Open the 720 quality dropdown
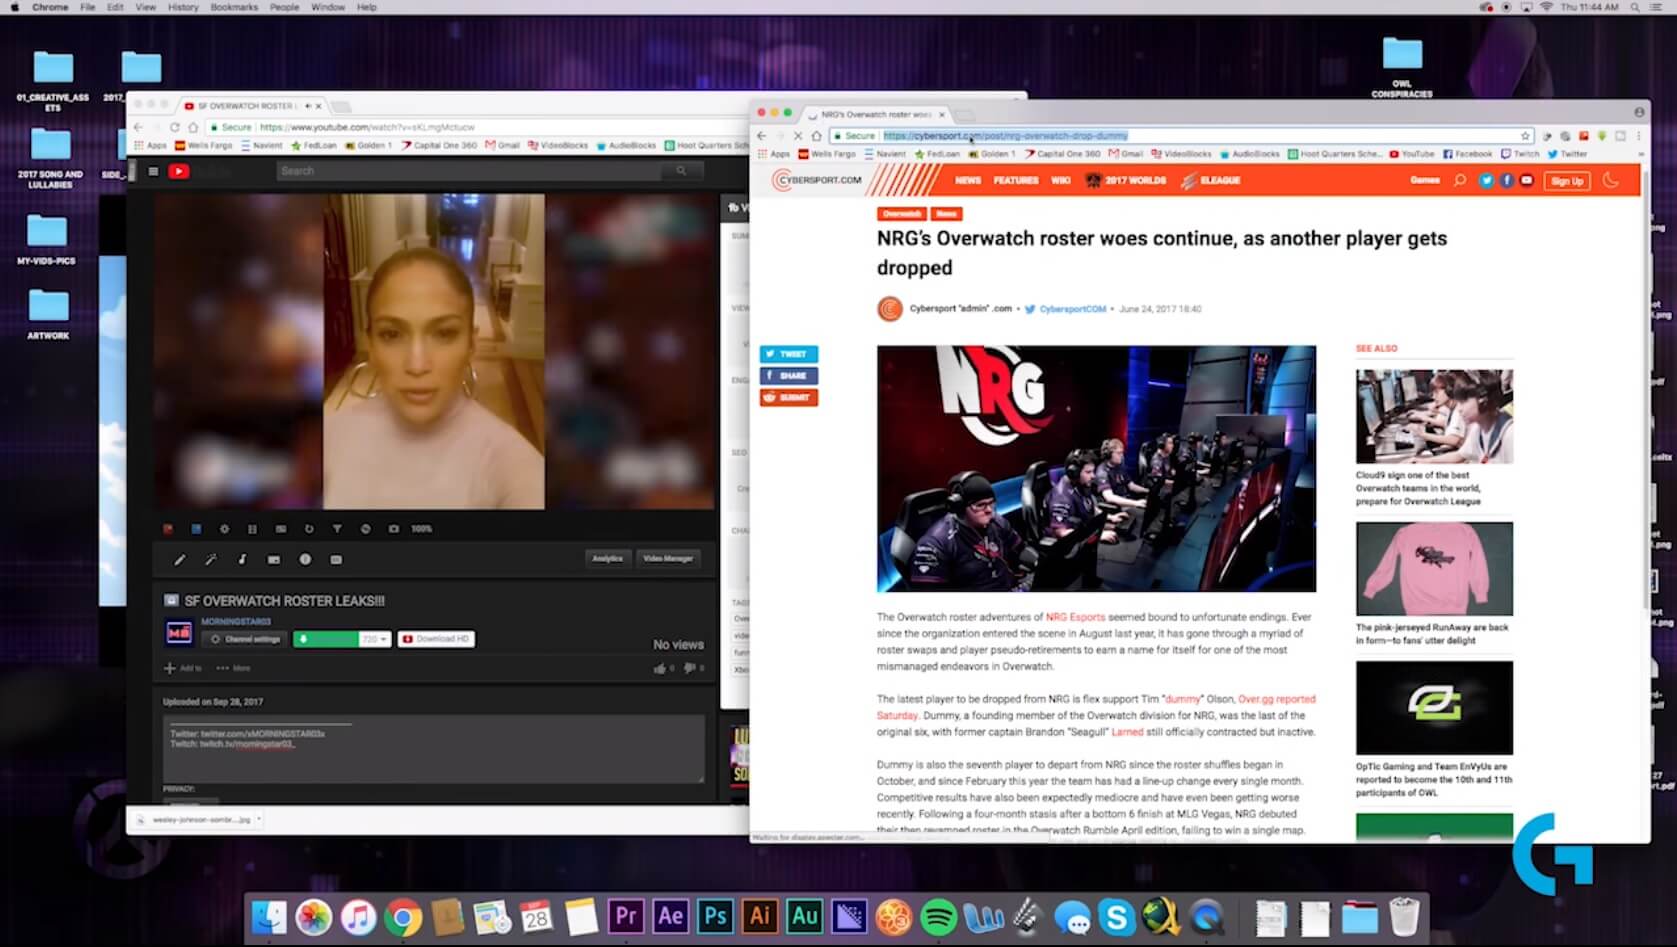Viewport: 1677px width, 947px height. click(x=374, y=639)
